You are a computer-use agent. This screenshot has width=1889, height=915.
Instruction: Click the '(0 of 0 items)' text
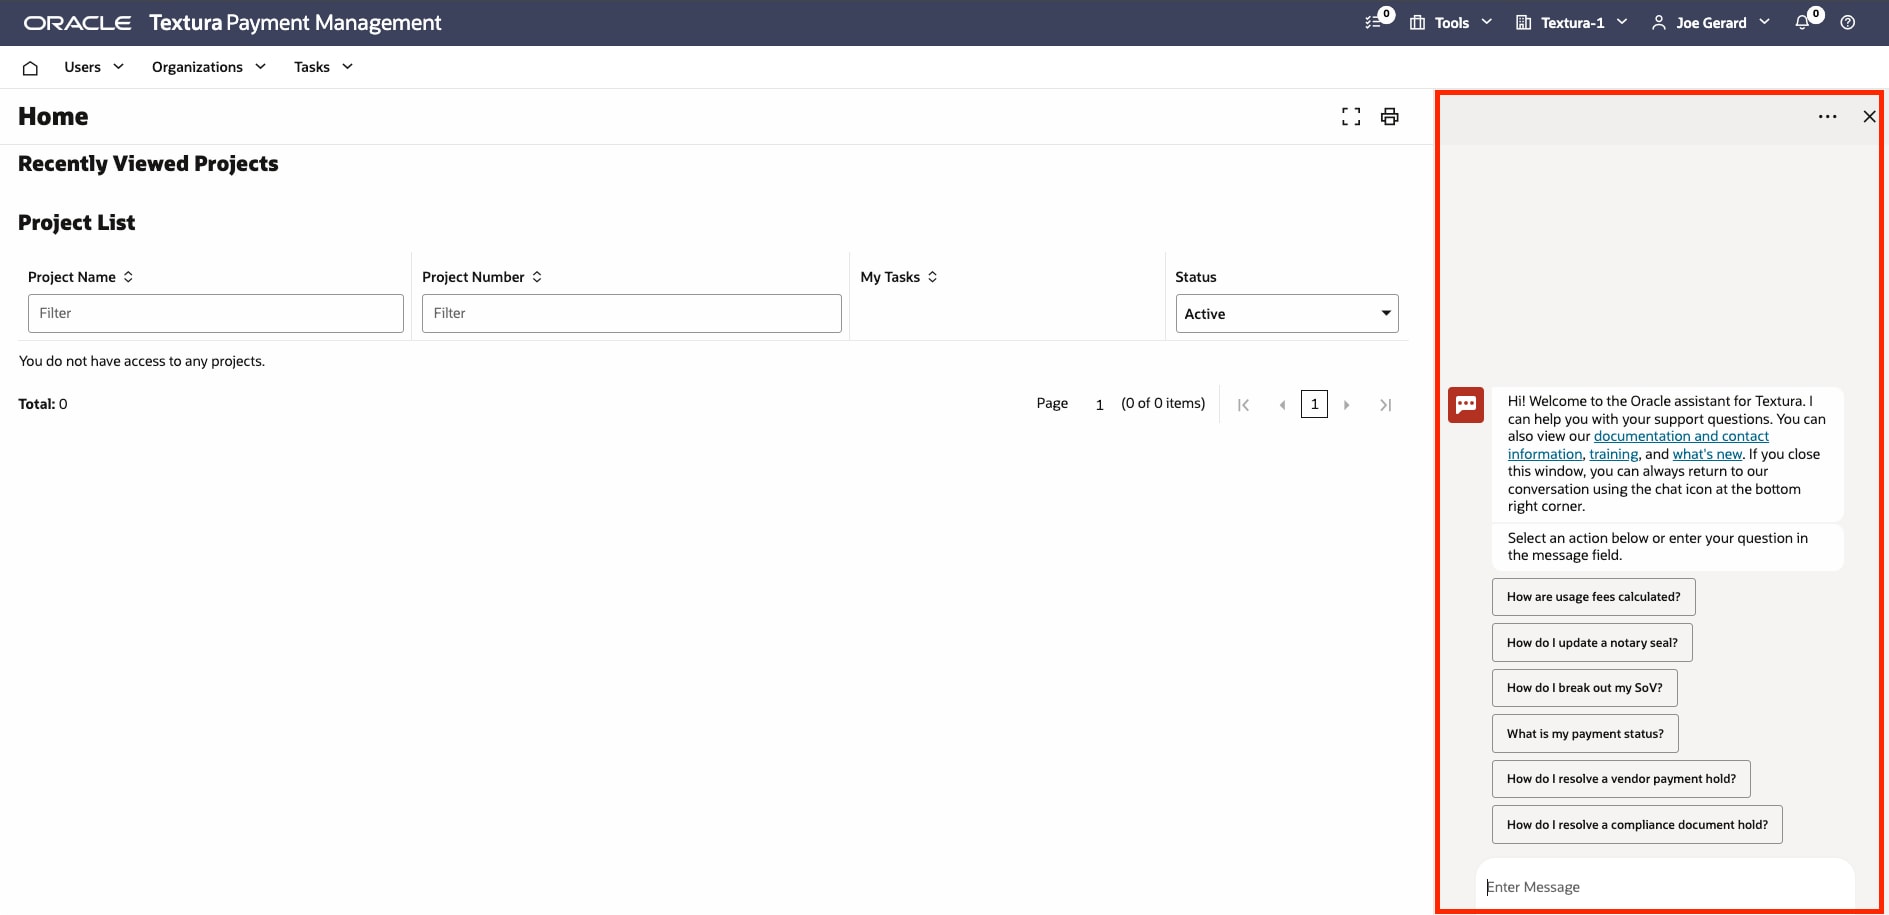tap(1163, 403)
